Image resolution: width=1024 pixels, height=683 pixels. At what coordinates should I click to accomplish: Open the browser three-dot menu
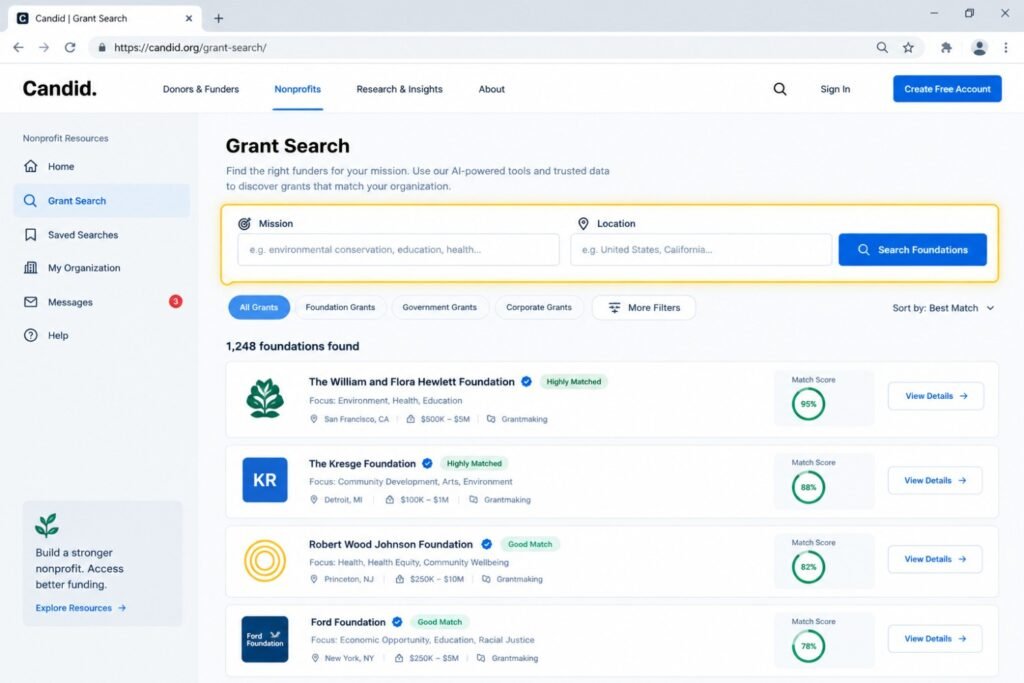point(1006,47)
